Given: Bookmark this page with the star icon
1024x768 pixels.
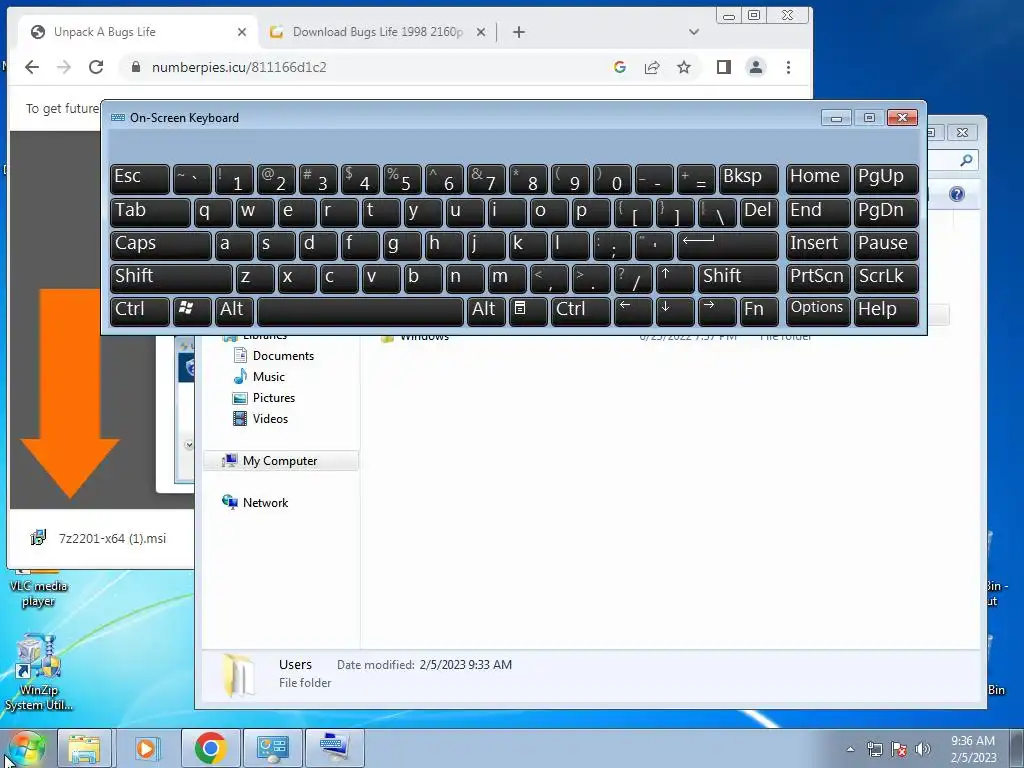Looking at the screenshot, I should (683, 67).
